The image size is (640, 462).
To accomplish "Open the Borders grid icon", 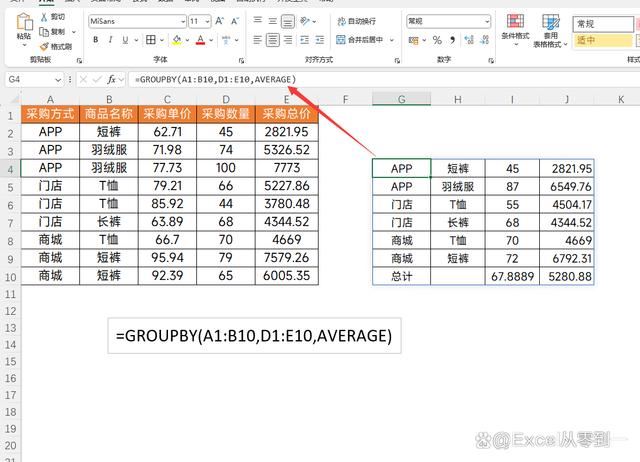I will [151, 40].
